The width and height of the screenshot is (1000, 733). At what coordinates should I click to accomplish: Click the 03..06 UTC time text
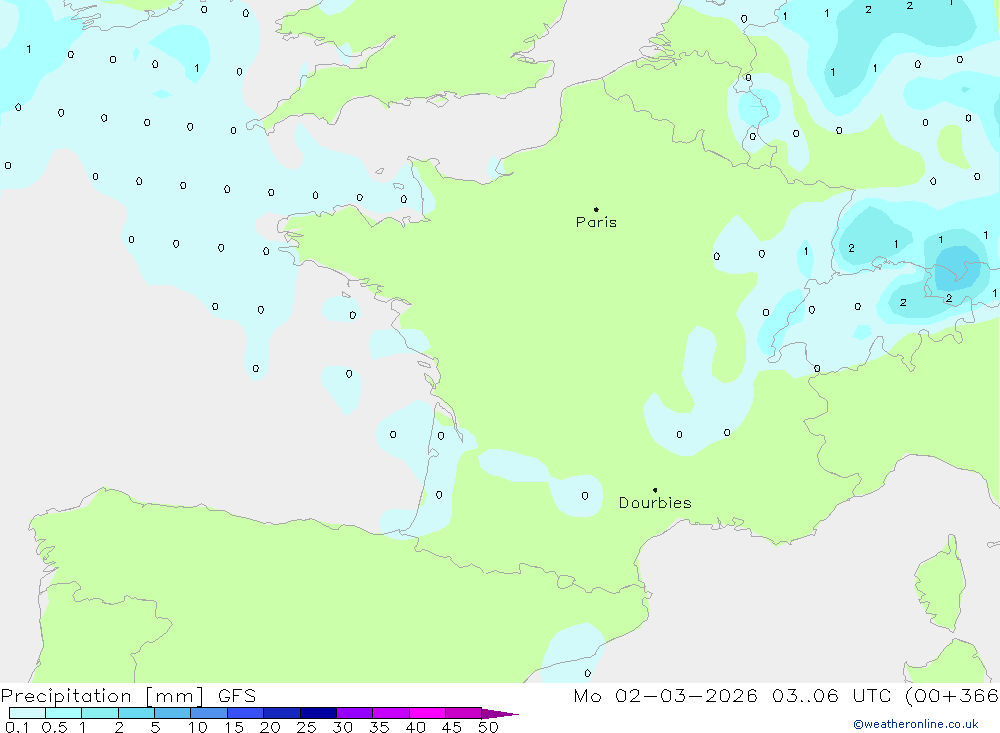click(831, 696)
